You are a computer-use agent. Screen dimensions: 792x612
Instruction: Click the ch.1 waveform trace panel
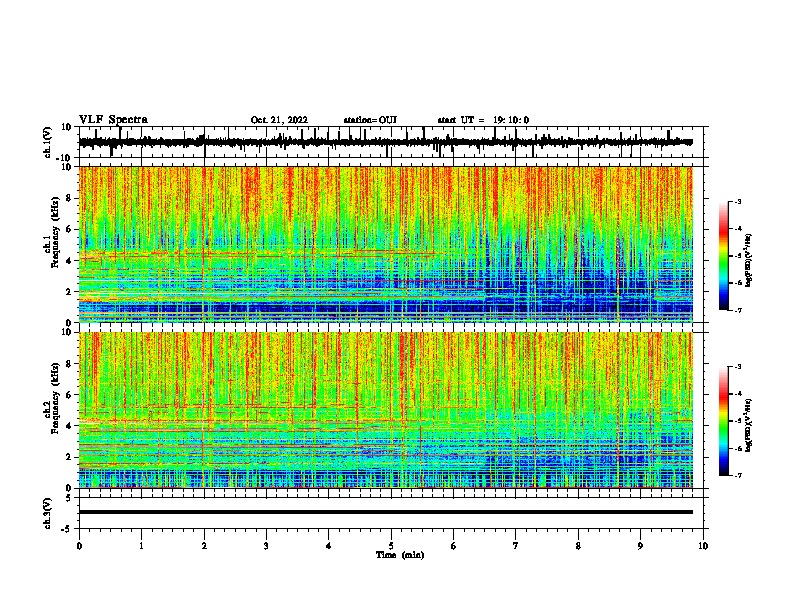click(393, 142)
